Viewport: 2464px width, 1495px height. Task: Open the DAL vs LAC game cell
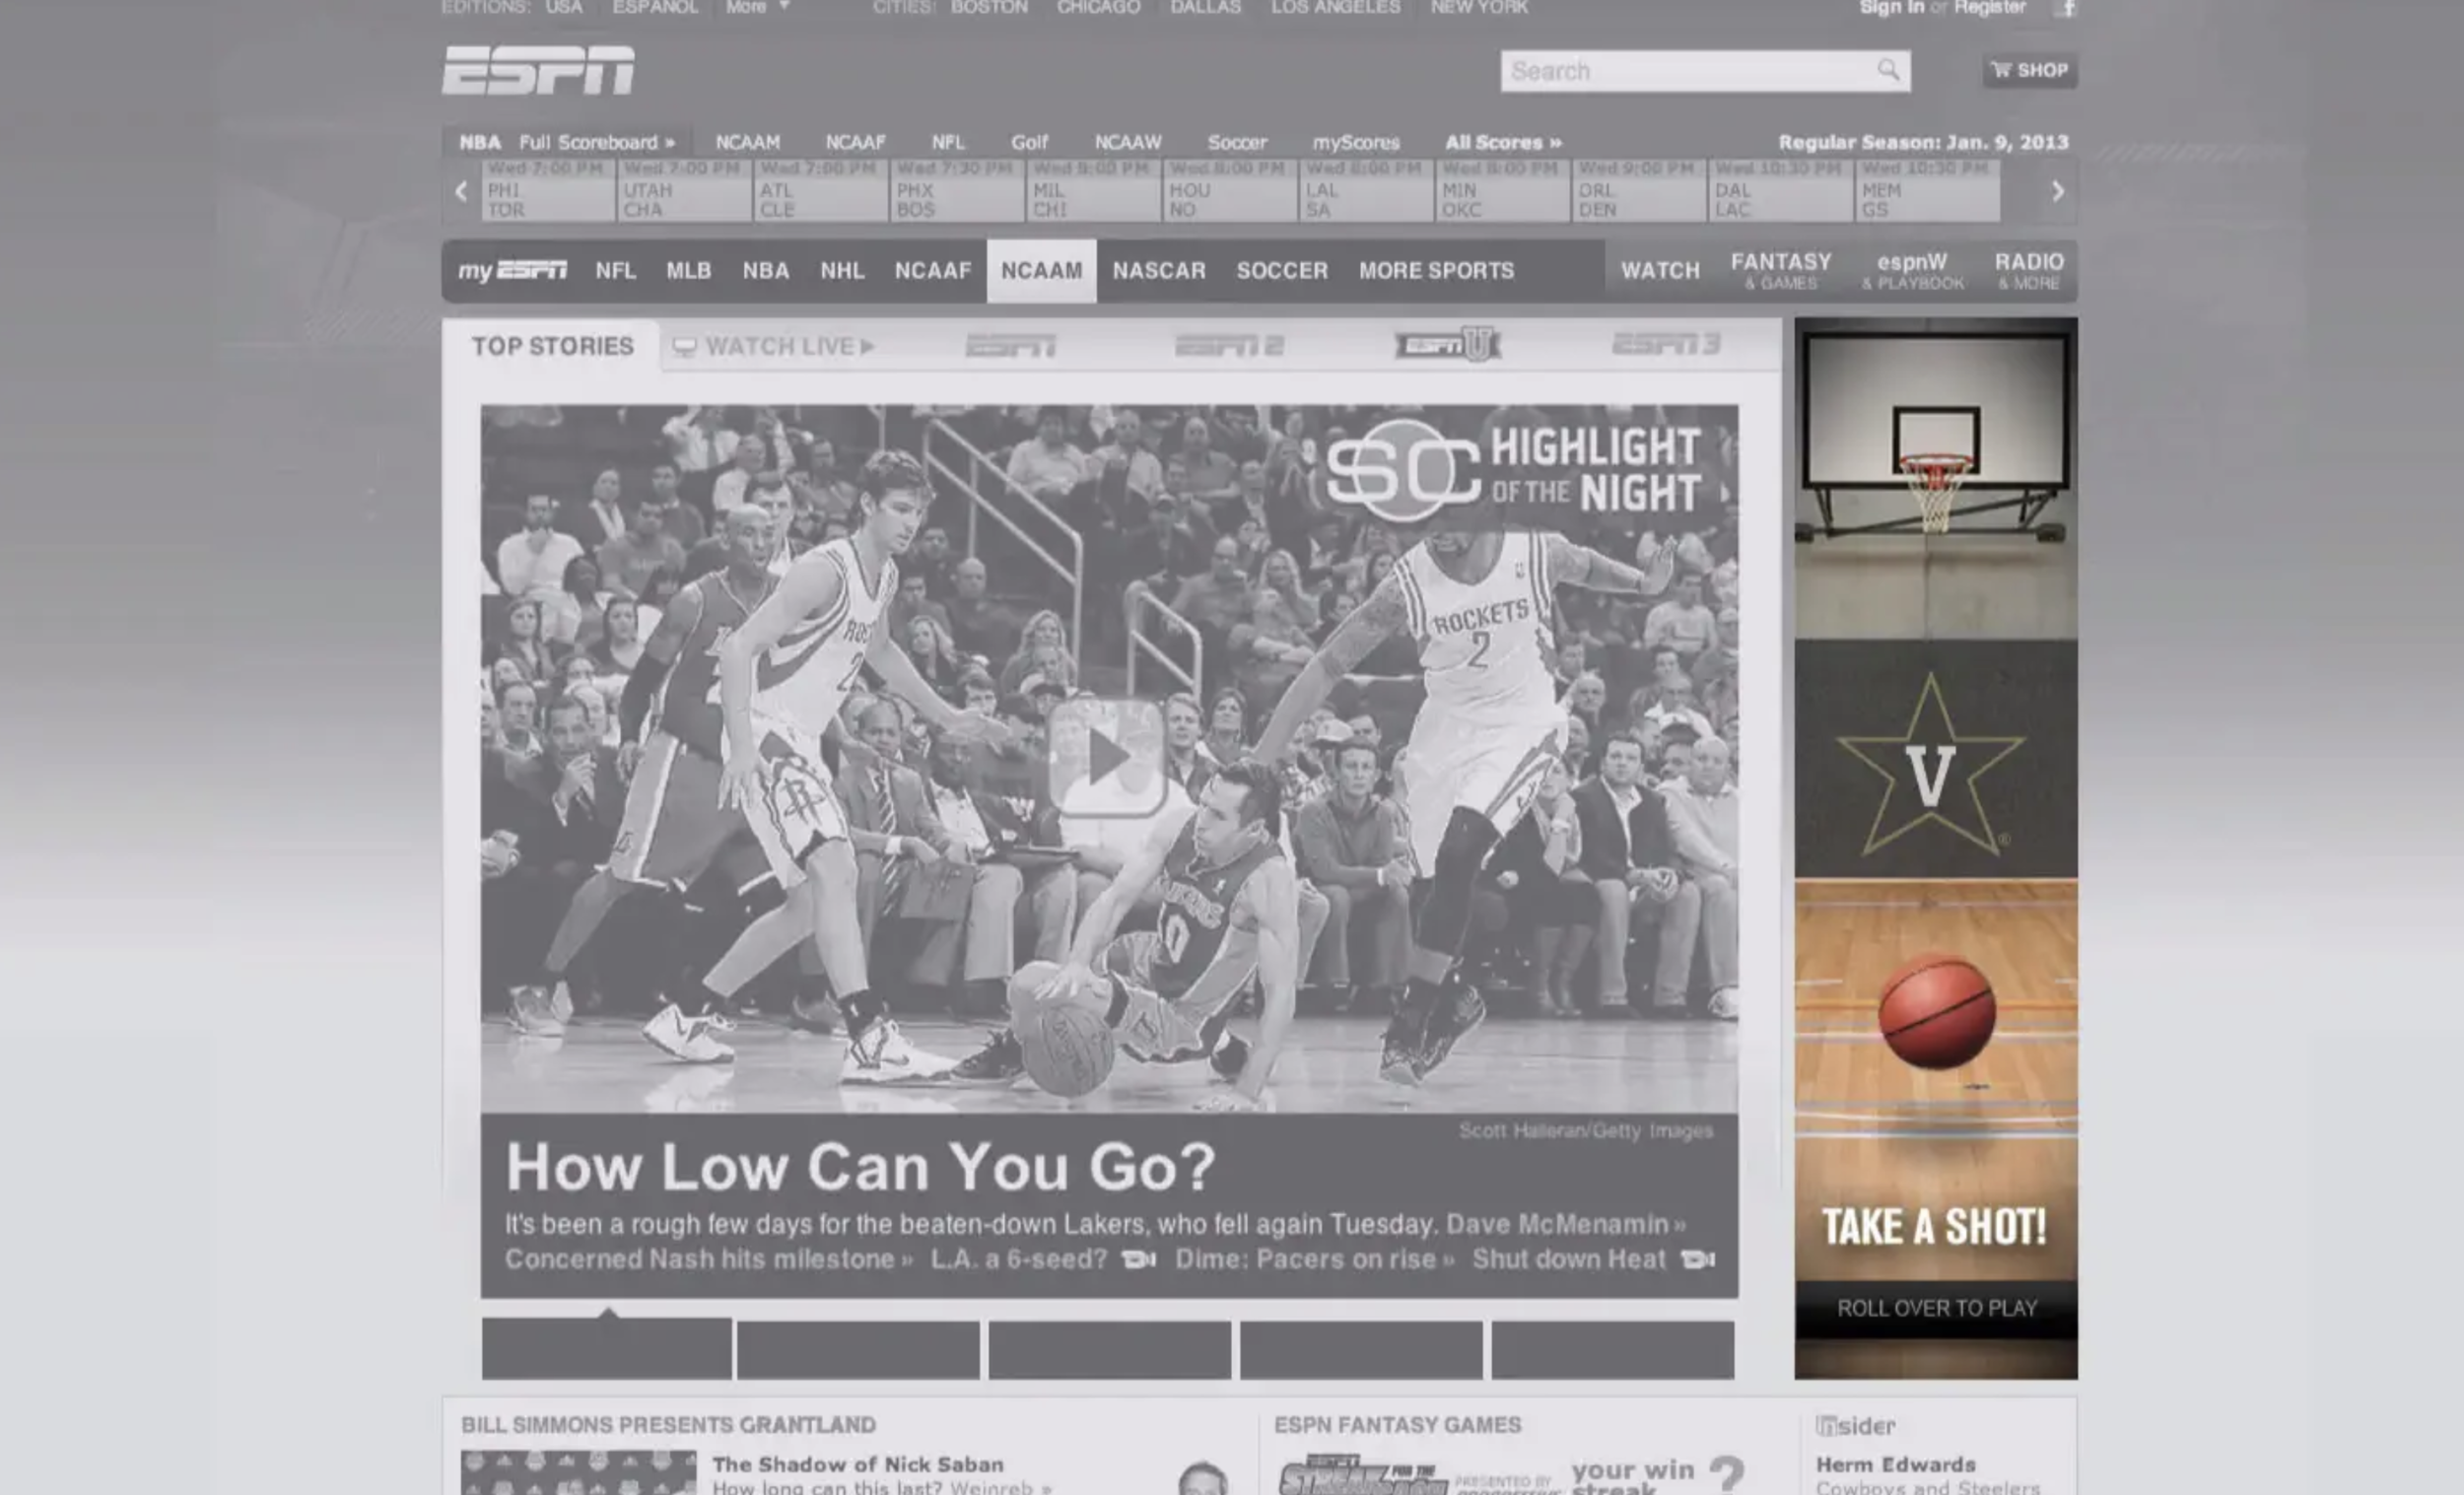pos(1781,190)
